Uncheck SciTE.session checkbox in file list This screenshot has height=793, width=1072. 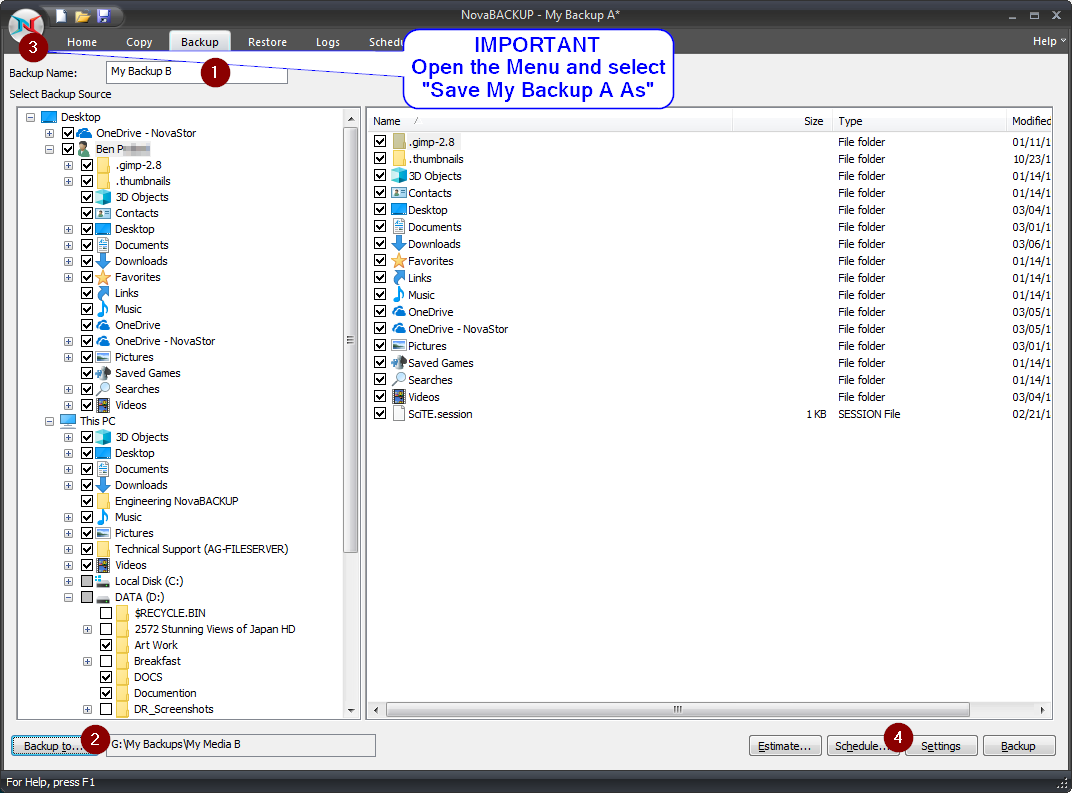click(x=380, y=414)
